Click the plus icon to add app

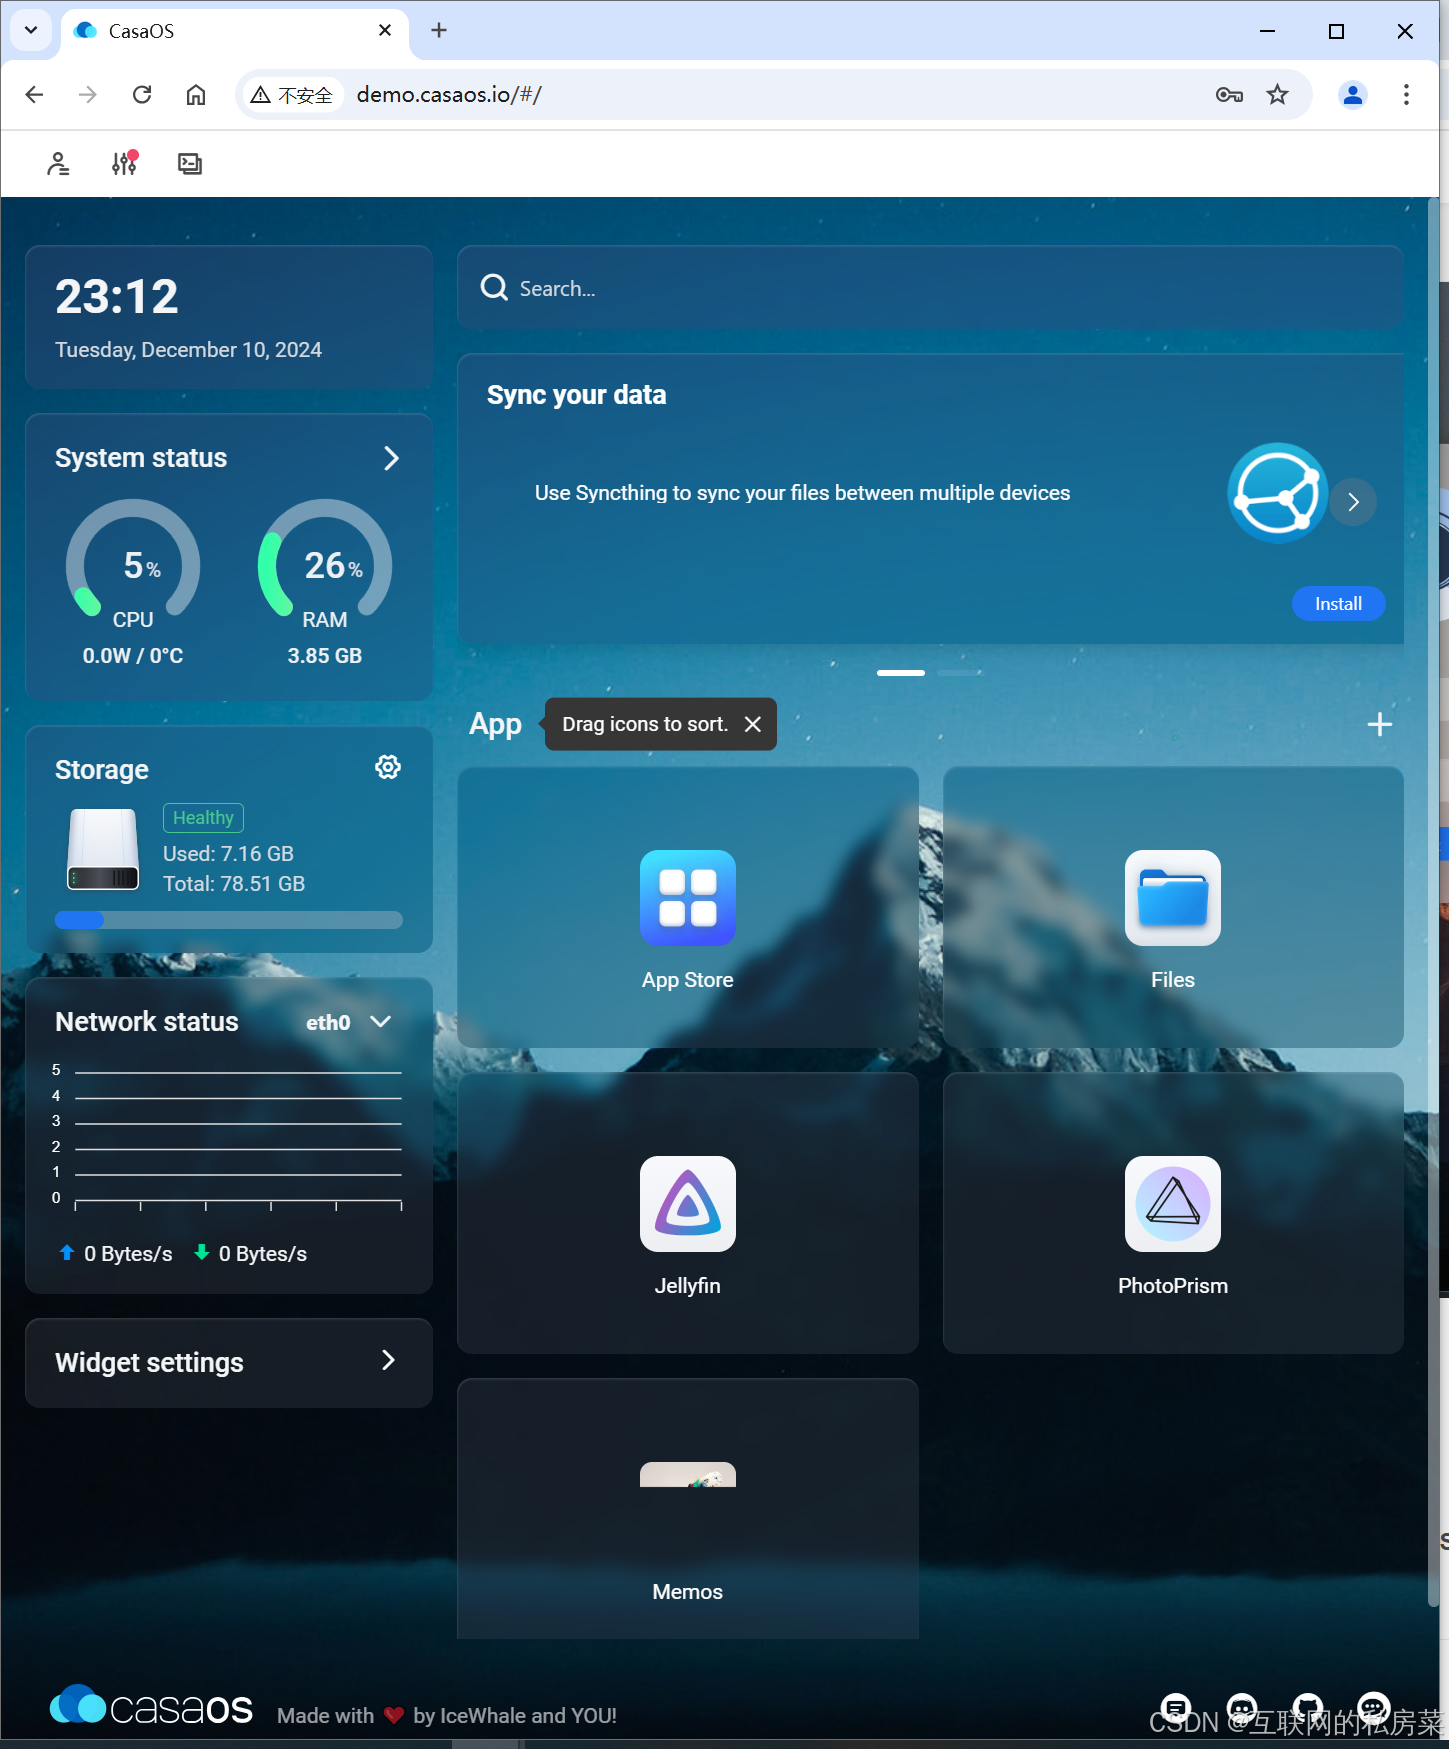pos(1380,724)
